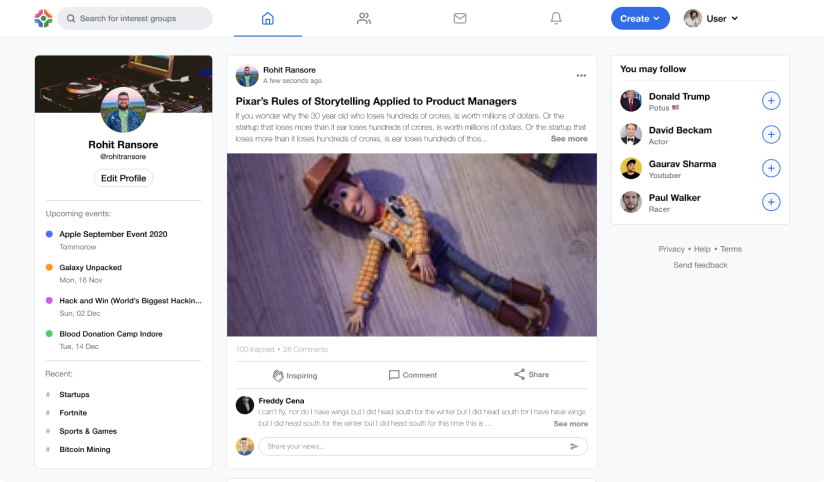Open the Fortnite recent group
This screenshot has height=482, width=824.
73,413
